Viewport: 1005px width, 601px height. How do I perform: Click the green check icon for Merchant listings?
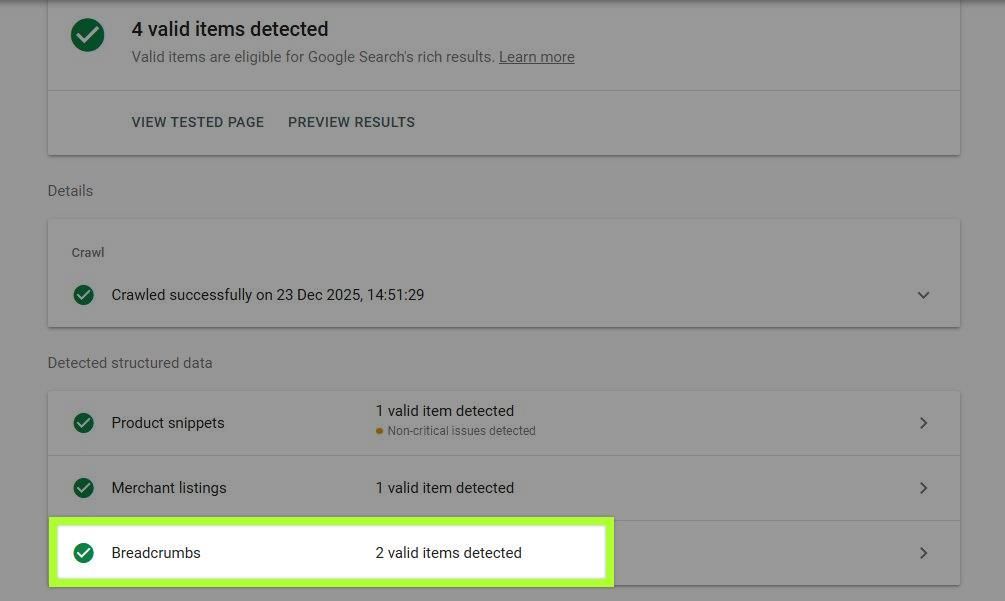point(84,488)
